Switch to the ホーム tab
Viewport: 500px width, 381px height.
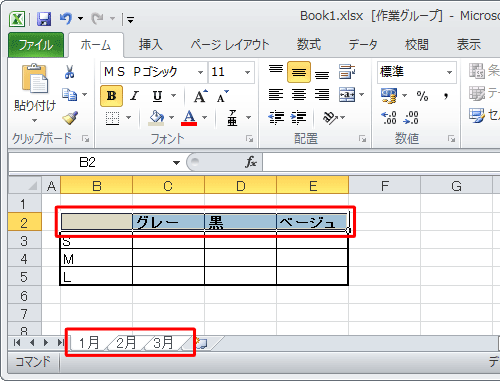[x=96, y=45]
